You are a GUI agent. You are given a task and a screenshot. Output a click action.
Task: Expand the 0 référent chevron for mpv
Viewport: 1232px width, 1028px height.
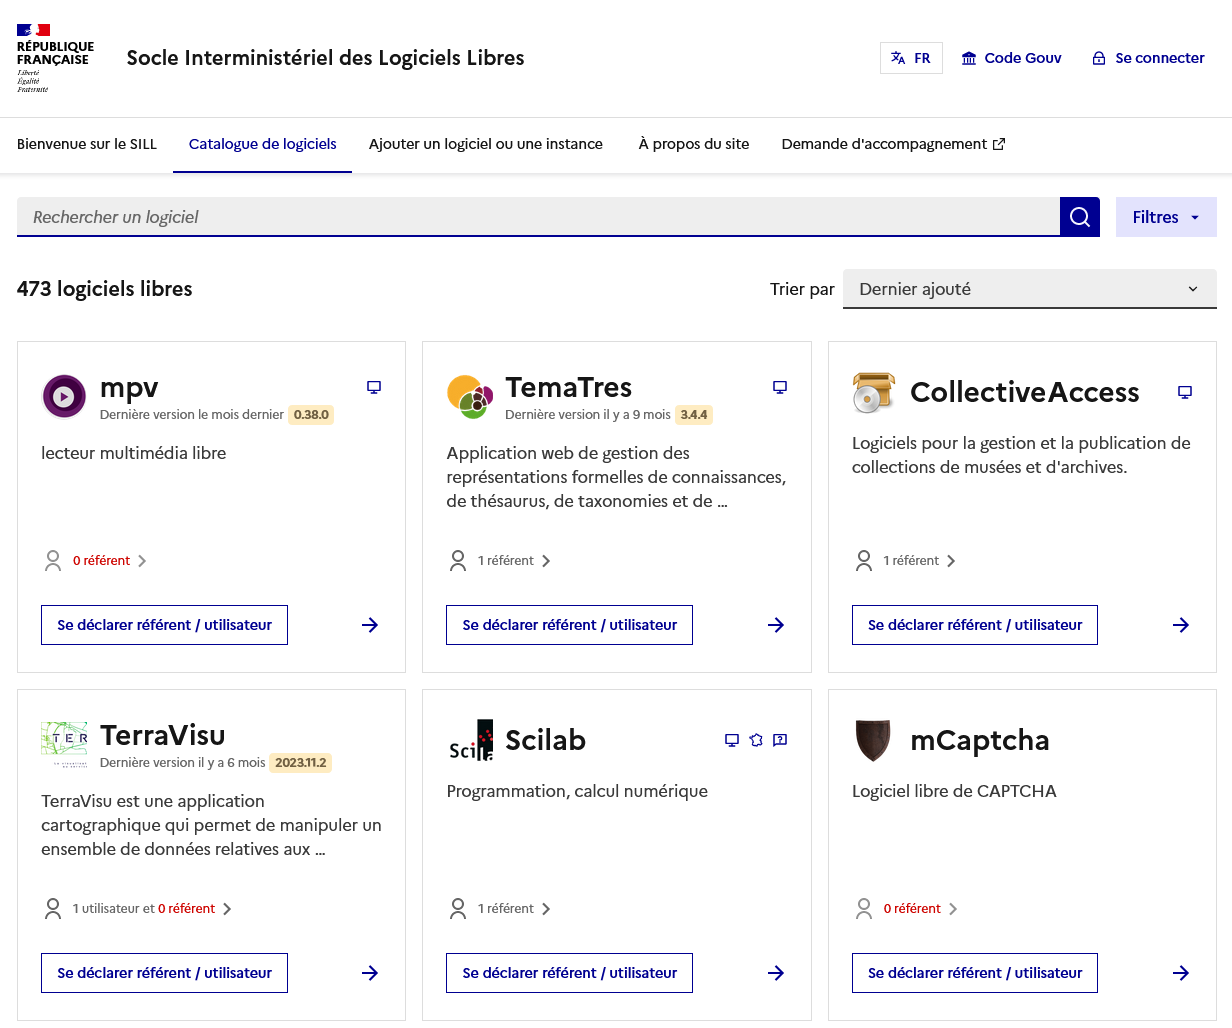[142, 561]
